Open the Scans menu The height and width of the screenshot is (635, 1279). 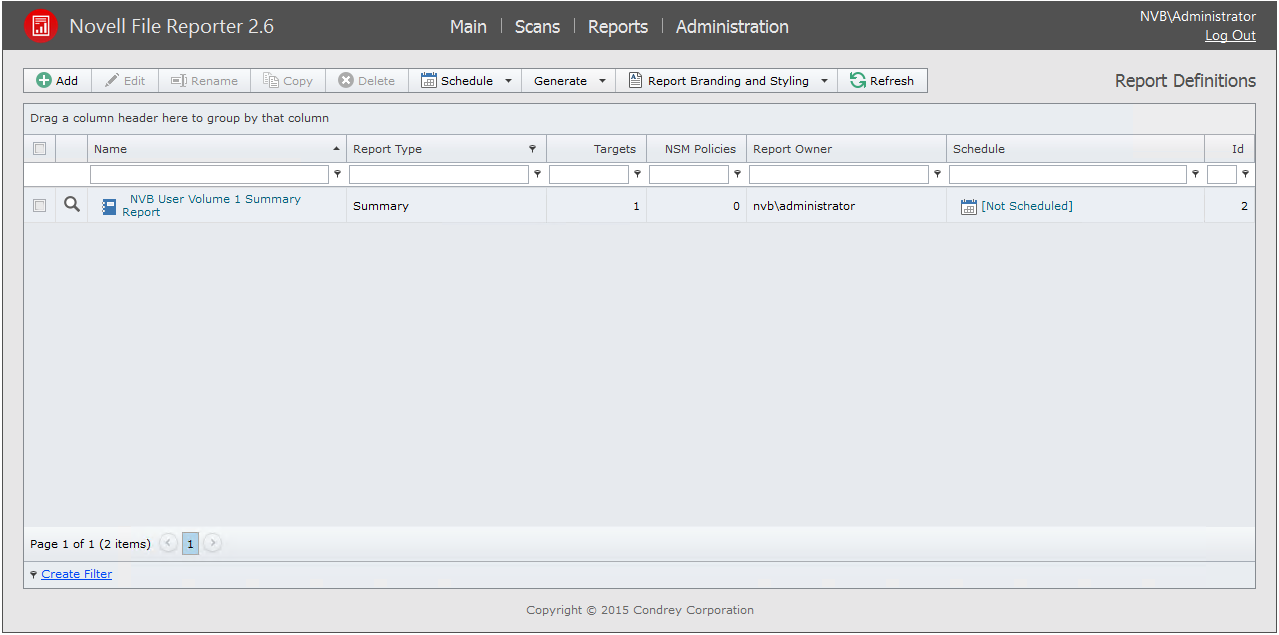coord(537,27)
